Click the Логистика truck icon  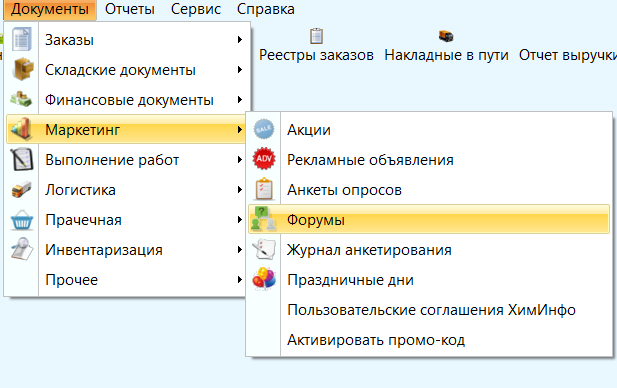click(x=21, y=190)
